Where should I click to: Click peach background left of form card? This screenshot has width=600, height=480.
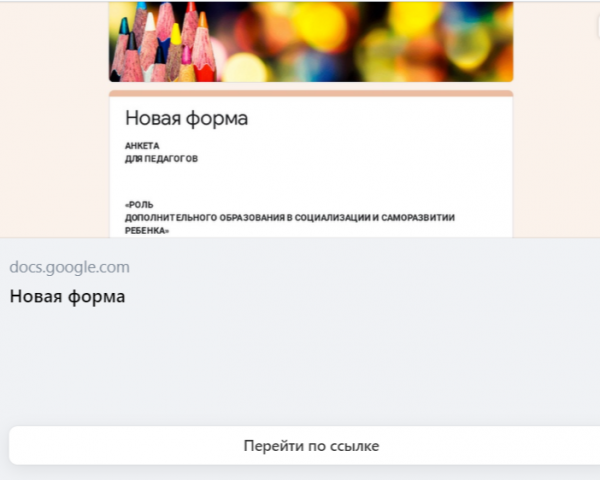click(x=54, y=150)
